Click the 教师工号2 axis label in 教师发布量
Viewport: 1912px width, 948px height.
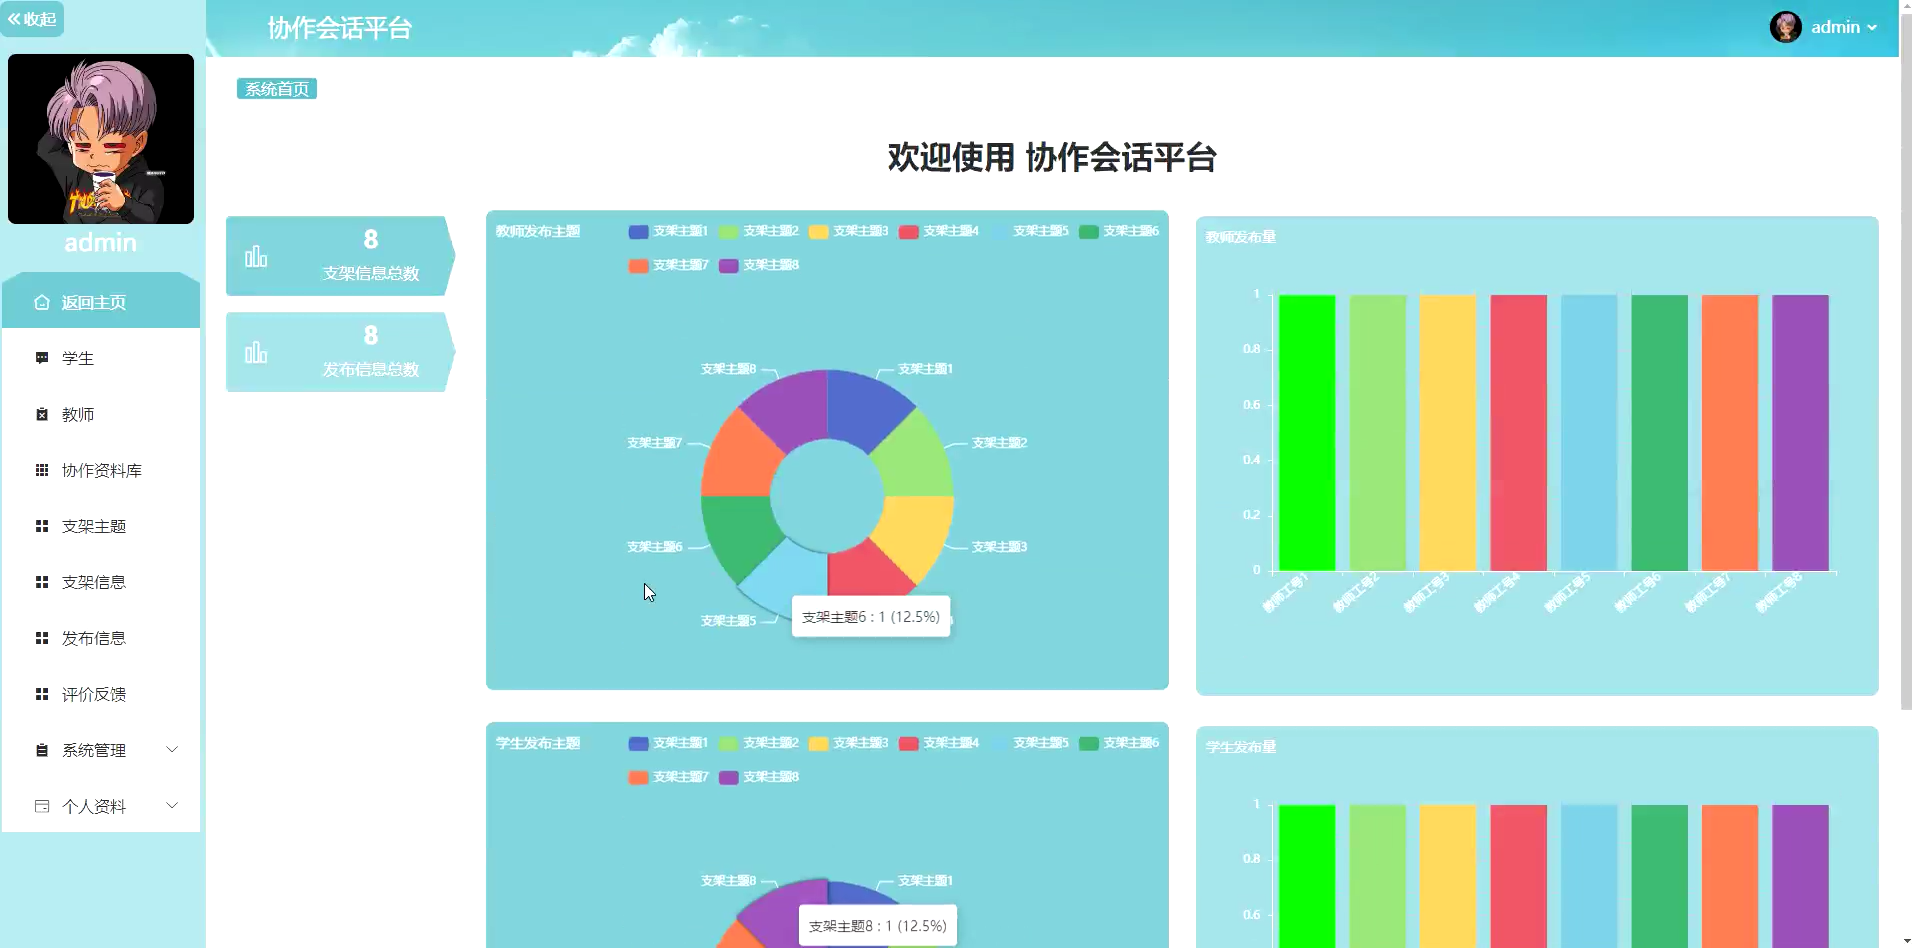(1356, 593)
